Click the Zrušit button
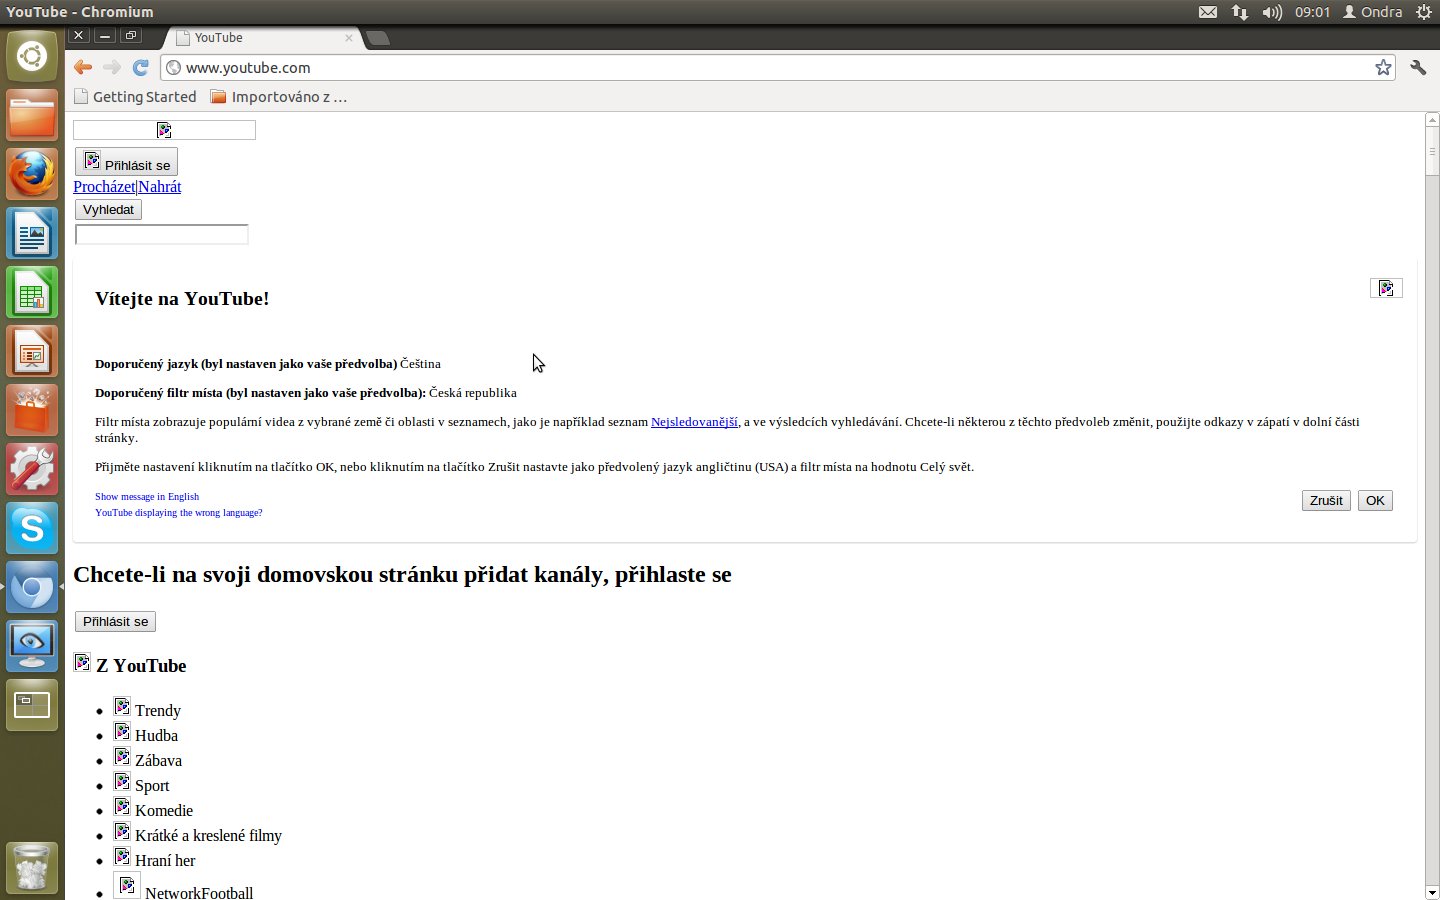Screen dimensions: 1440x900 (x=1326, y=500)
